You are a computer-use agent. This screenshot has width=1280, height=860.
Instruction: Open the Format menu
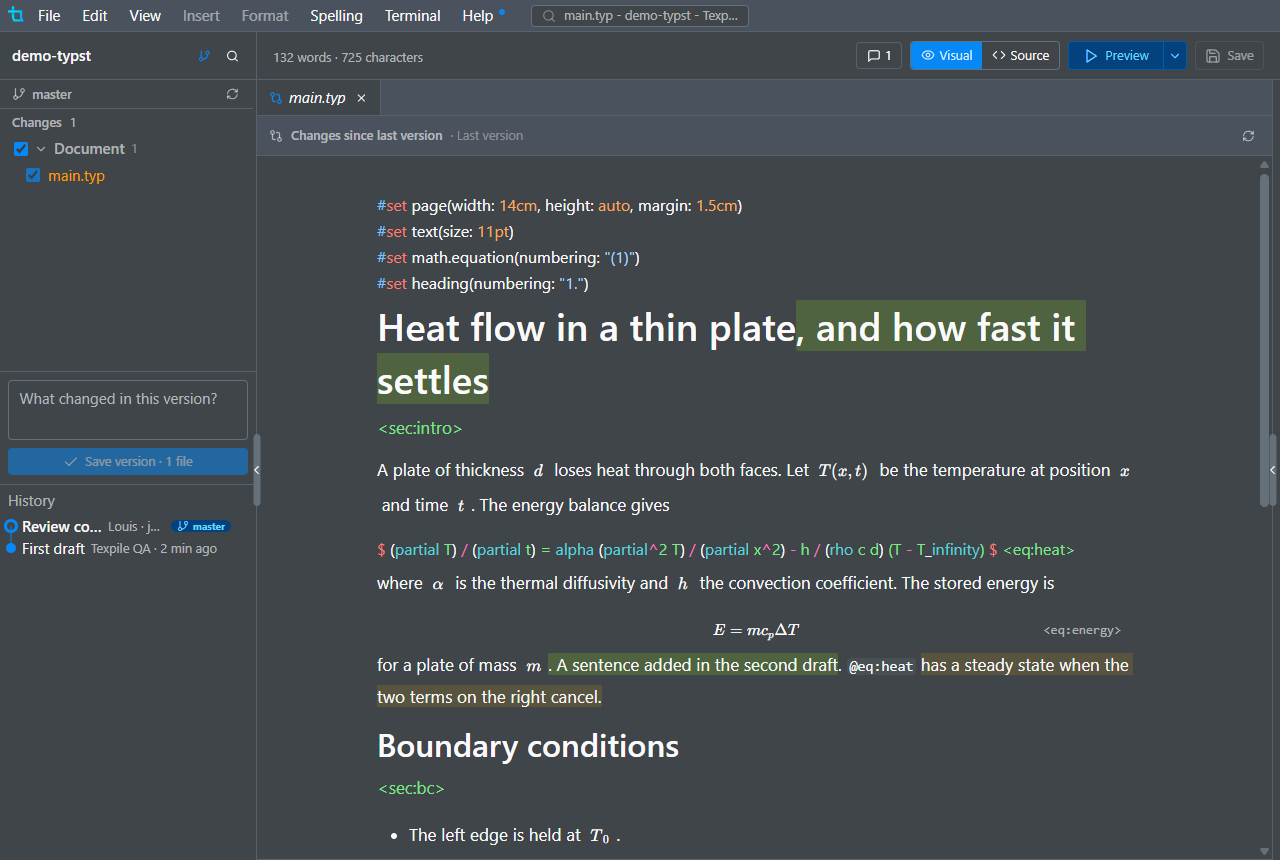click(265, 16)
